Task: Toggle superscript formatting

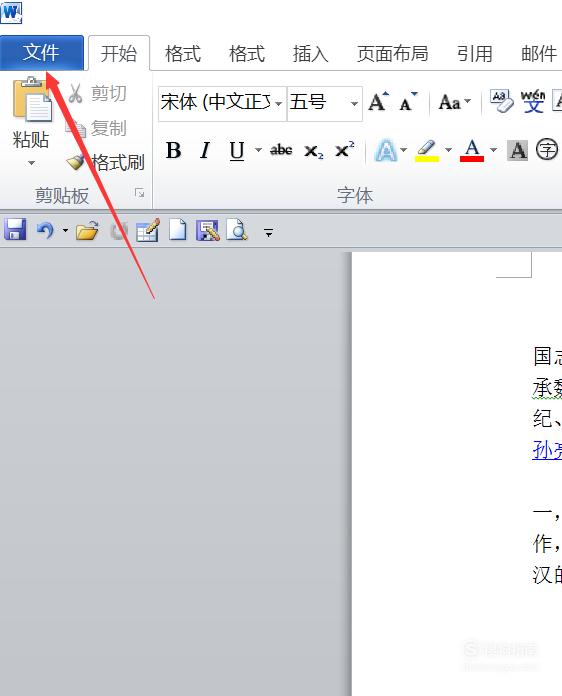Action: point(344,150)
